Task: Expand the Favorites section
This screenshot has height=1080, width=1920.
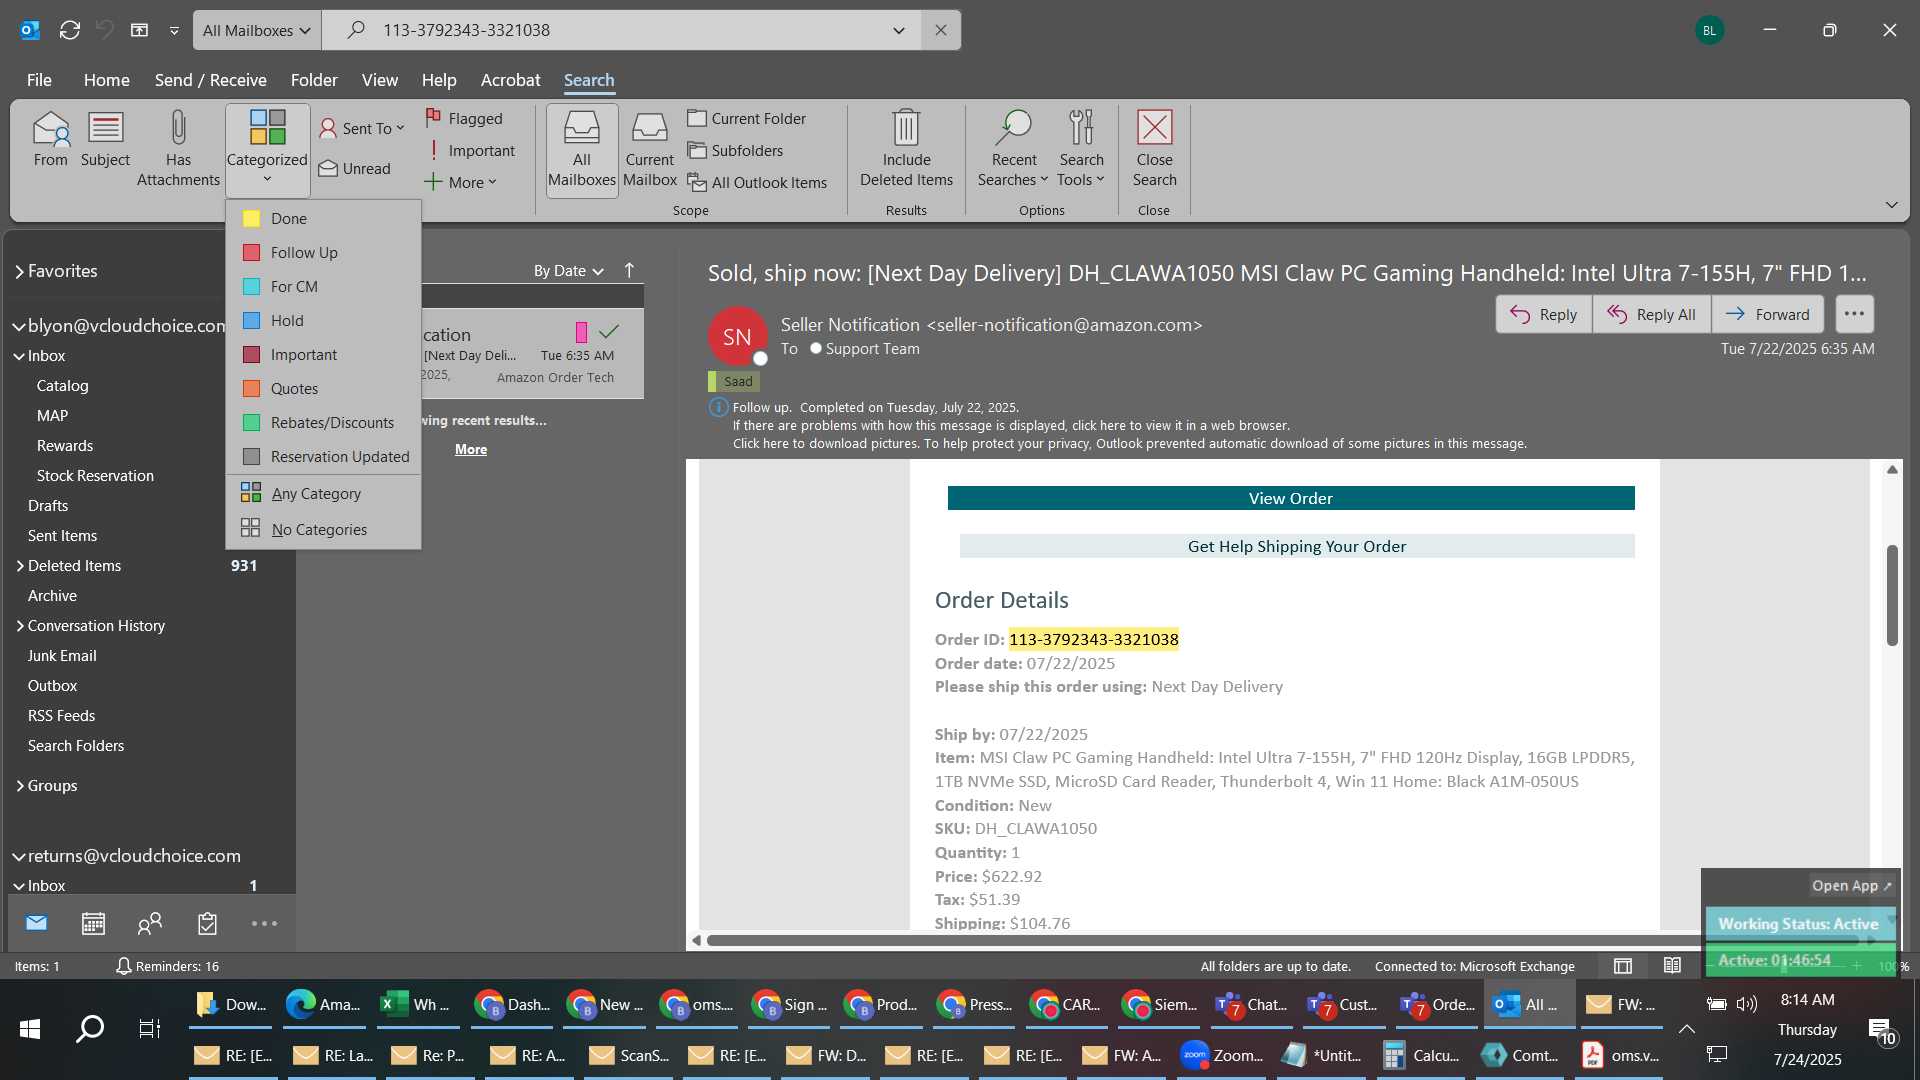Action: coord(19,271)
